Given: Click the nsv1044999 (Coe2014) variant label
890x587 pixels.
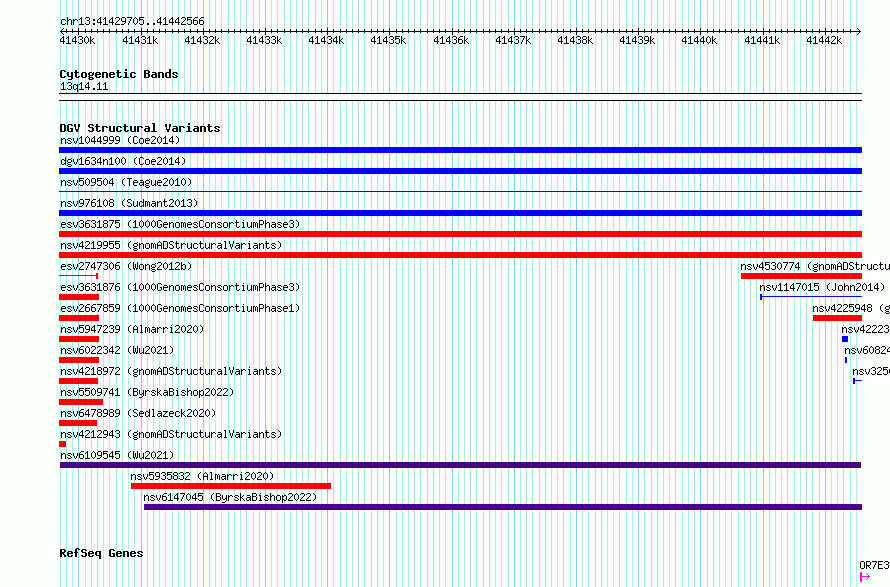Looking at the screenshot, I should (120, 140).
